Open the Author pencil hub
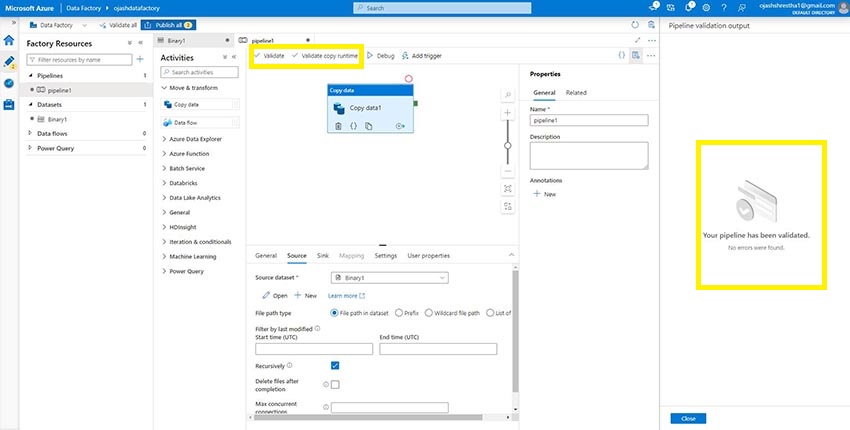Image resolution: width=850 pixels, height=430 pixels. point(9,61)
